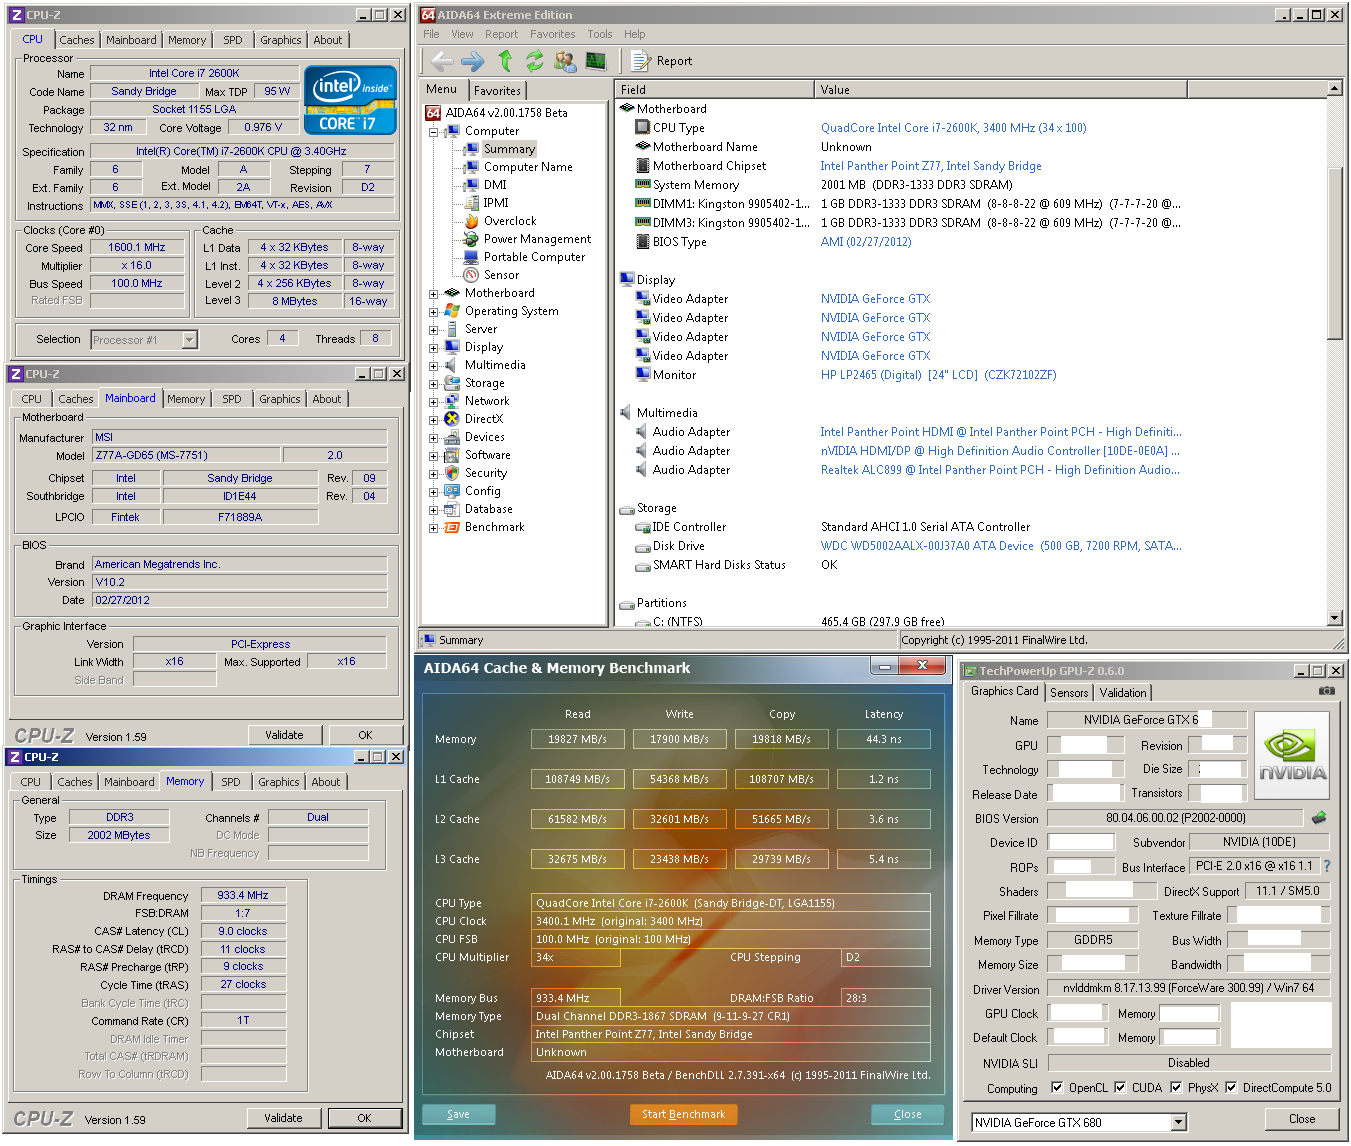
Task: Toggle the OpenCL checkbox in GPU-Z
Action: click(1057, 1087)
